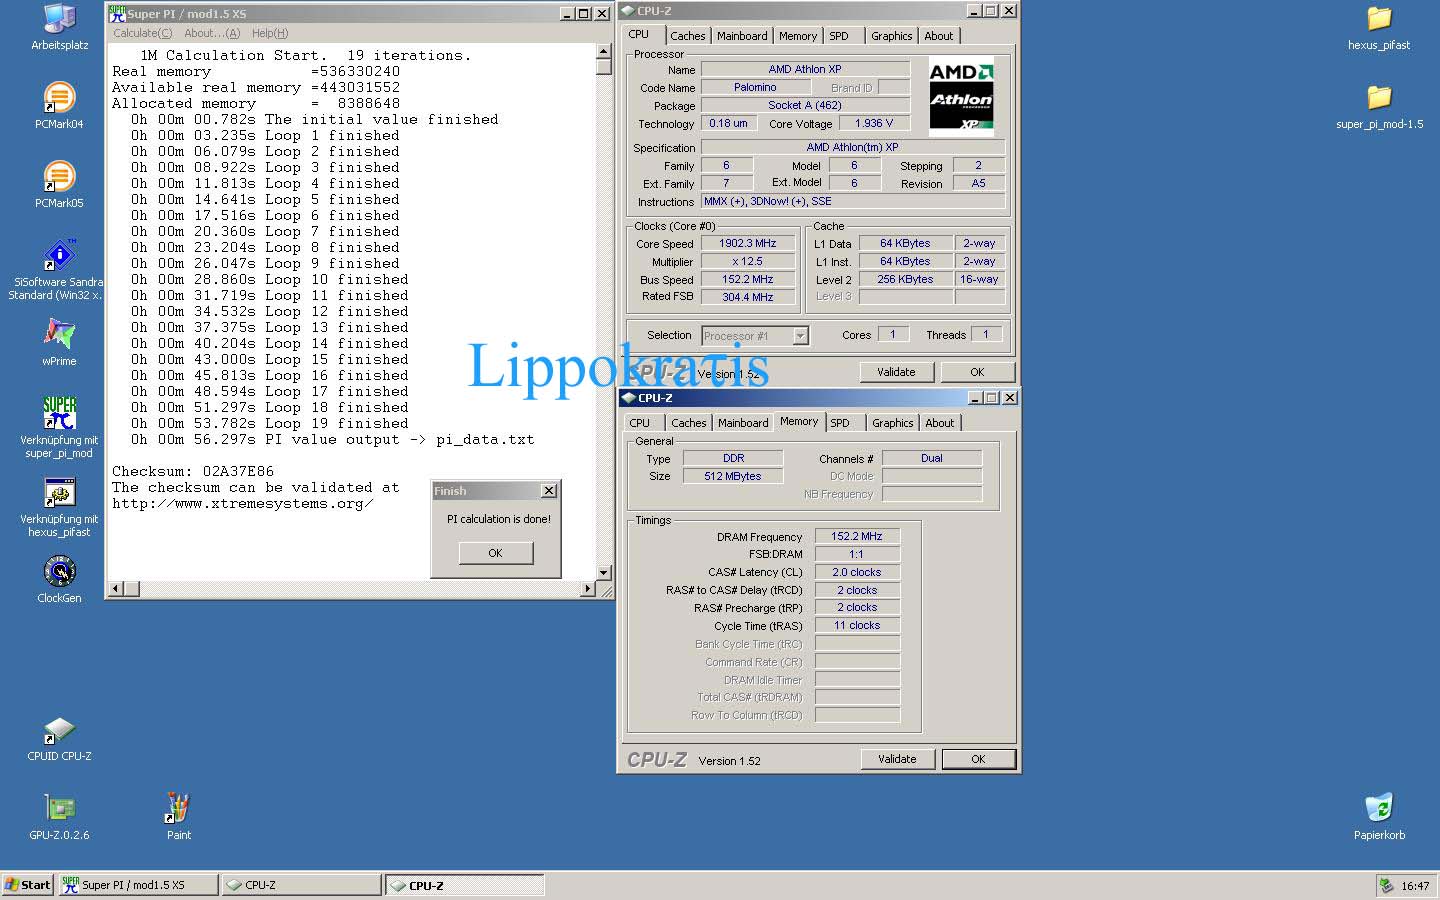Switch to Memory tab in top CPU-Z
Screen dimensions: 1440x900
click(x=798, y=36)
